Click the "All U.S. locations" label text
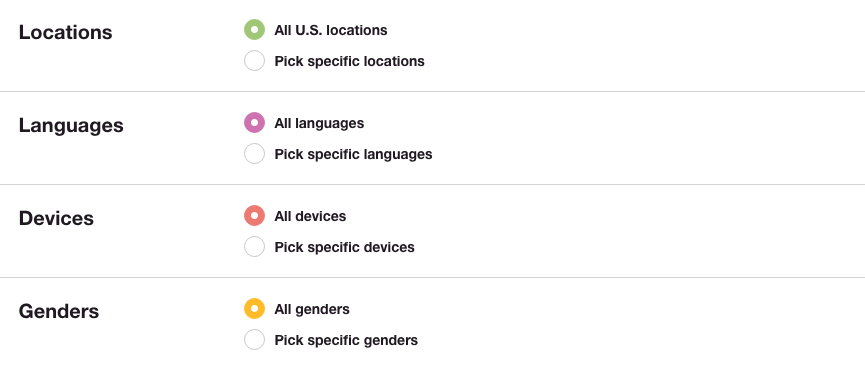The height and width of the screenshot is (365, 865). point(331,30)
